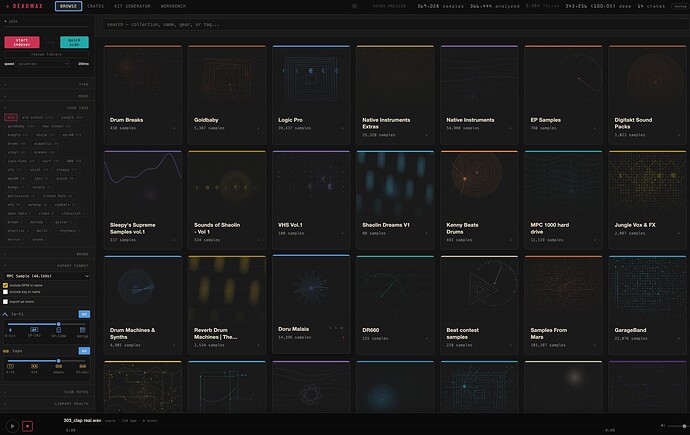The image size is (690, 435).
Task: Select the Studer tape preset icon
Action: 82,366
